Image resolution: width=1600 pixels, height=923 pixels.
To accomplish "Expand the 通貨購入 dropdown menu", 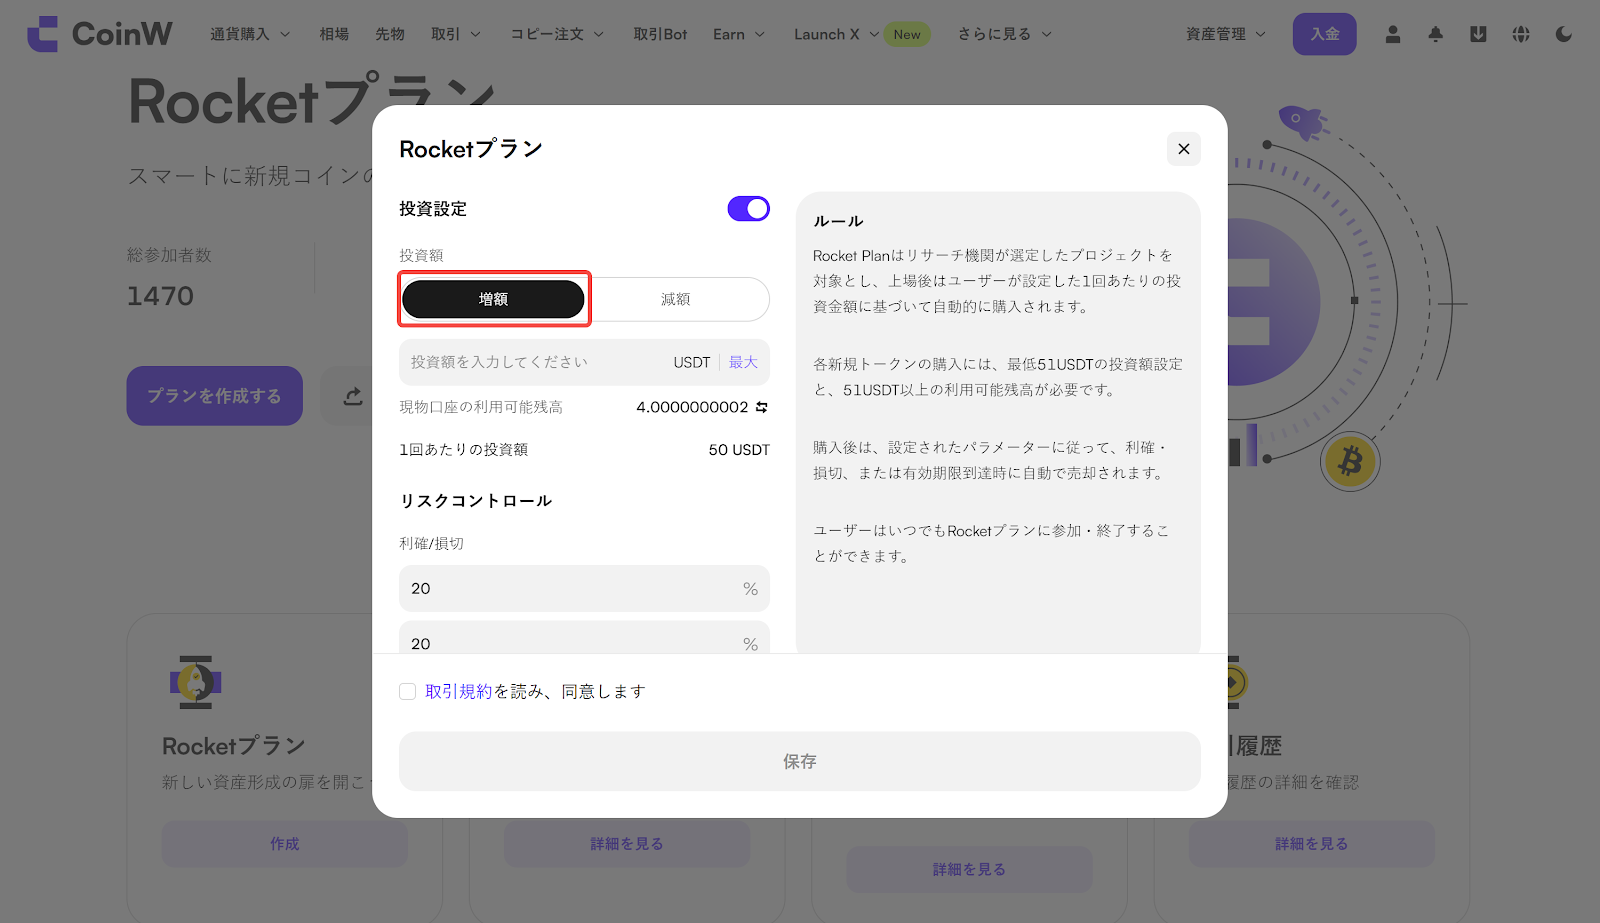I will tap(249, 34).
